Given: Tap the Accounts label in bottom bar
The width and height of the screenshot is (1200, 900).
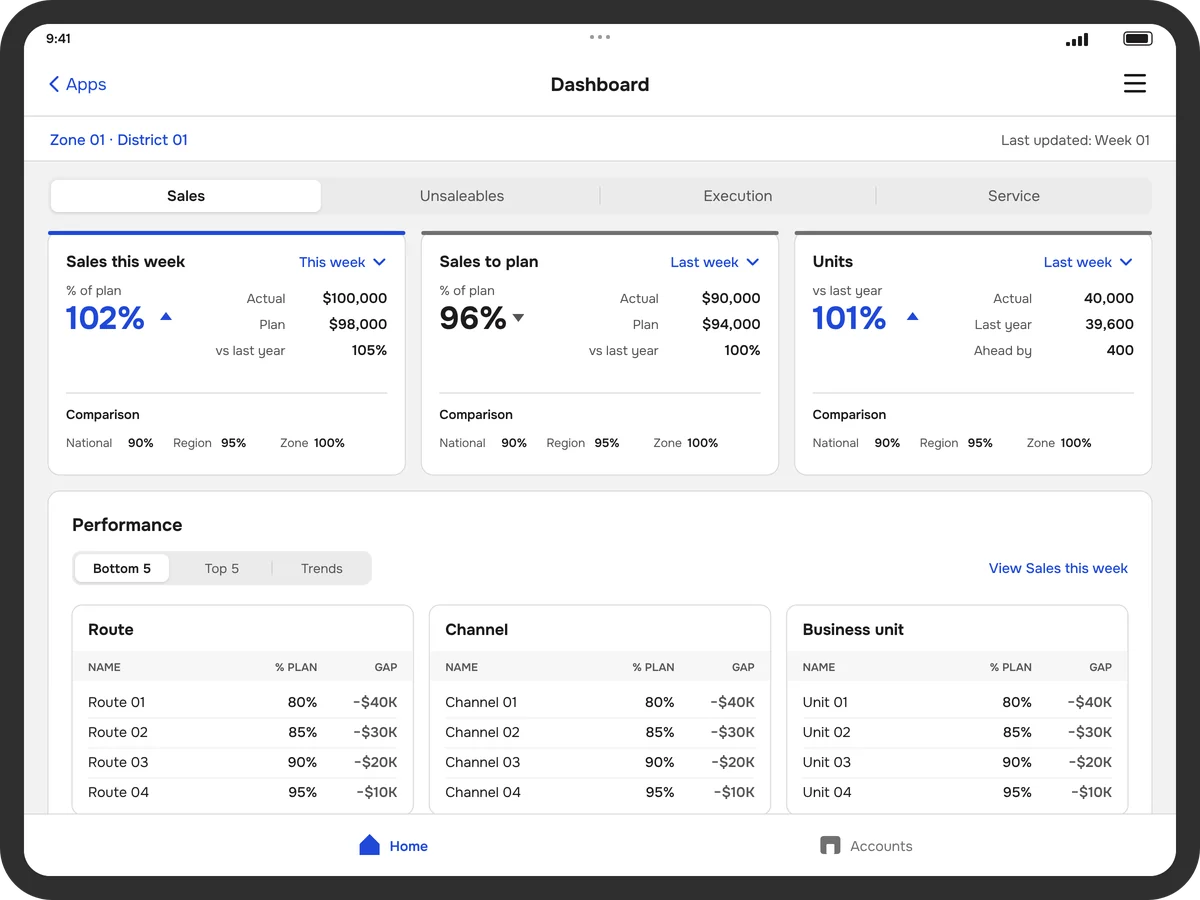Looking at the screenshot, I should coord(881,846).
